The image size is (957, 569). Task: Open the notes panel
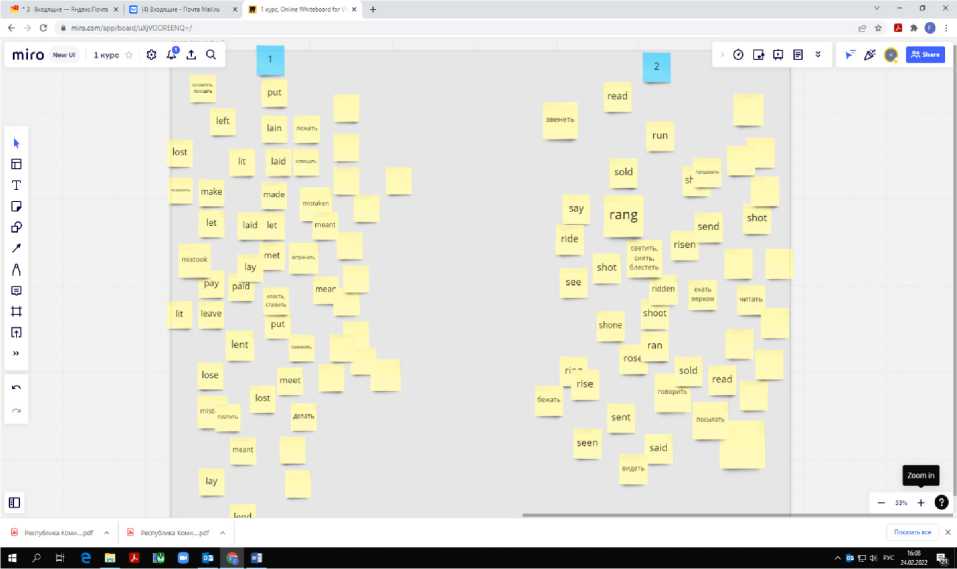pyautogui.click(x=798, y=55)
